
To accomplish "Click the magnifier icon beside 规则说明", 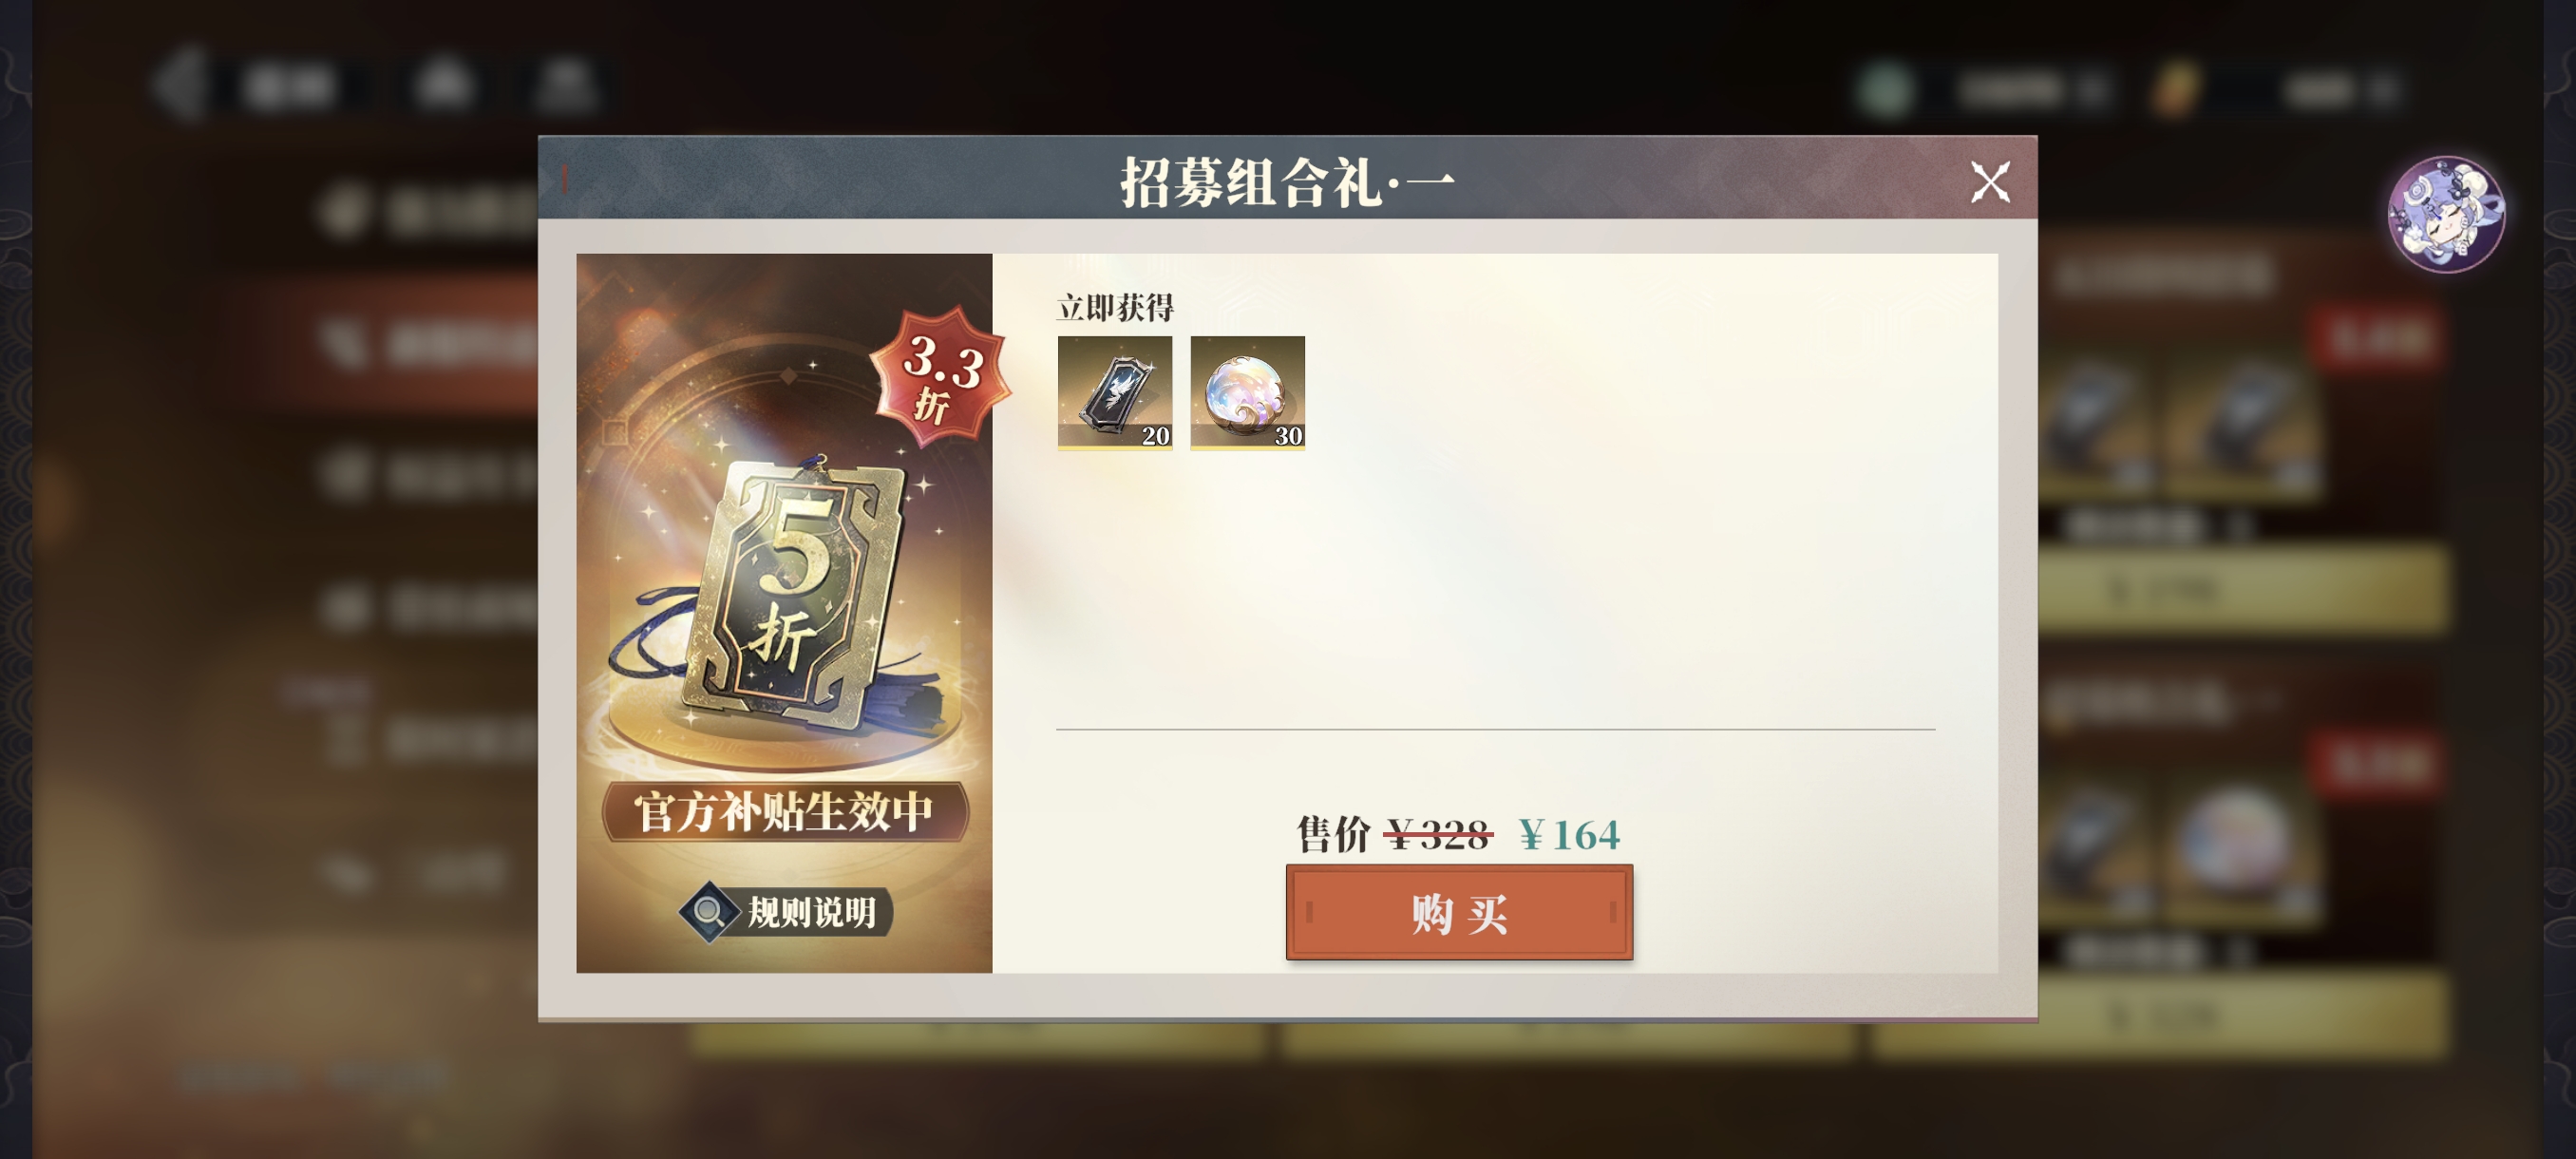I will [709, 911].
